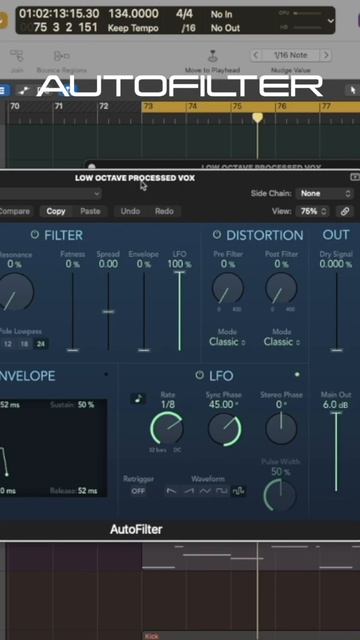Click the Move to Playhead icon
Image resolution: width=360 pixels, height=640 pixels.
[x=212, y=56]
